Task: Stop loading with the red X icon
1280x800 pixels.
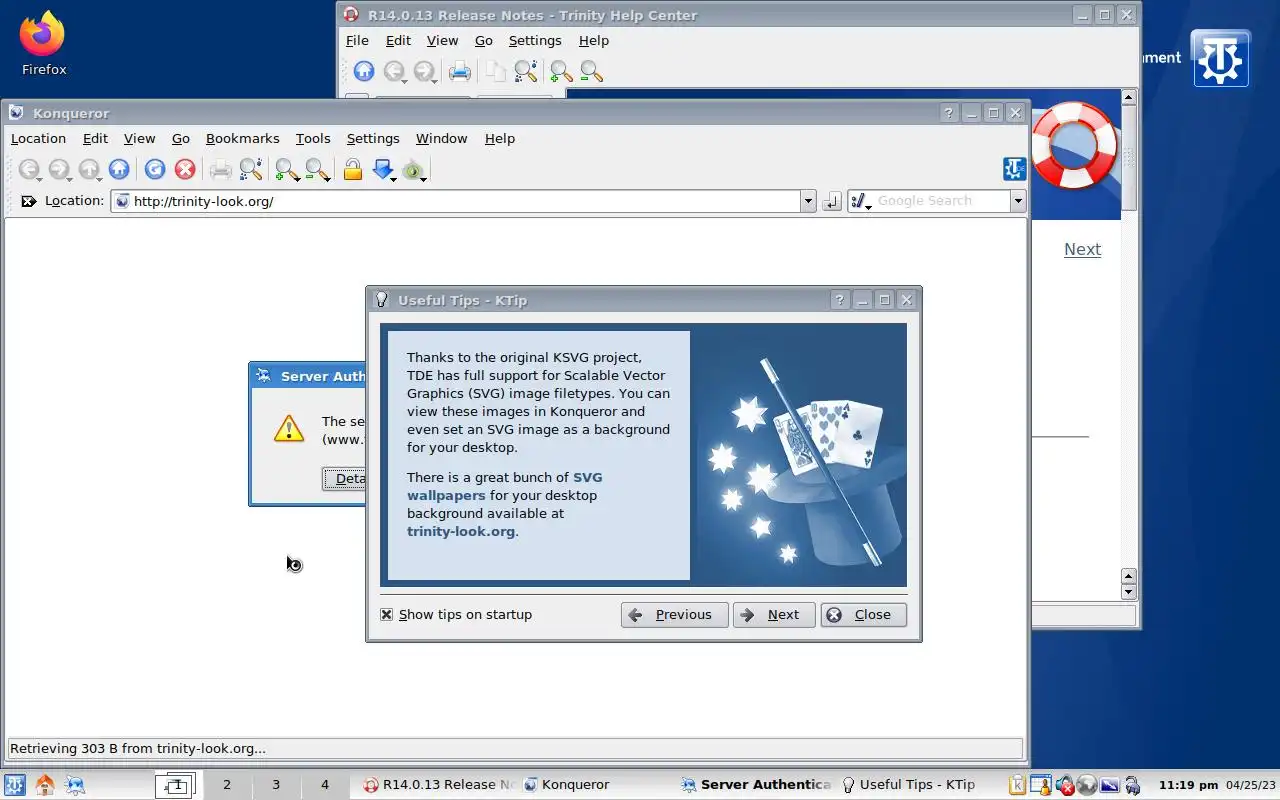Action: pyautogui.click(x=185, y=169)
